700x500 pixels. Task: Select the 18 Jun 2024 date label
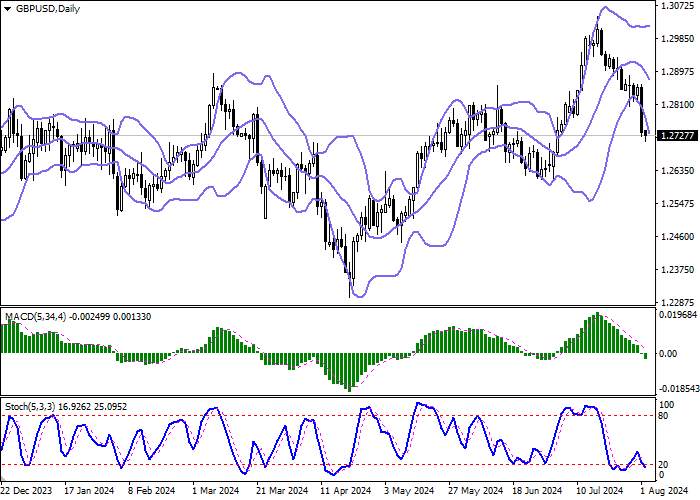coord(538,491)
